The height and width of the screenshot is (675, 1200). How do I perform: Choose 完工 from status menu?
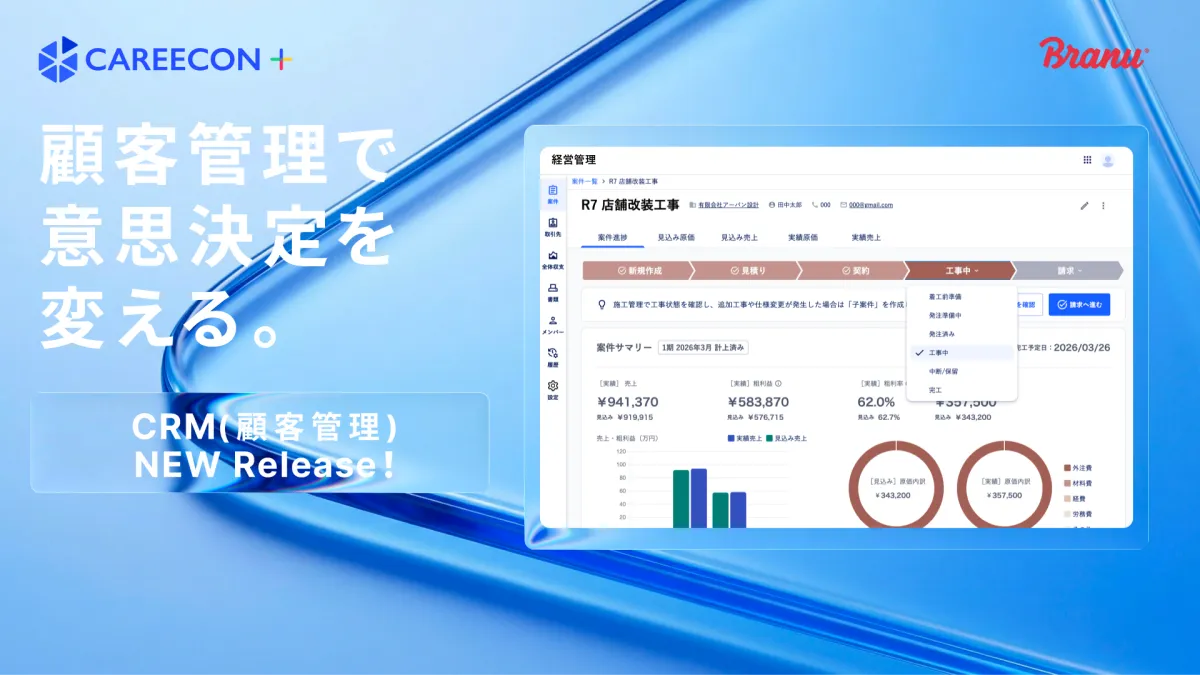(x=935, y=389)
